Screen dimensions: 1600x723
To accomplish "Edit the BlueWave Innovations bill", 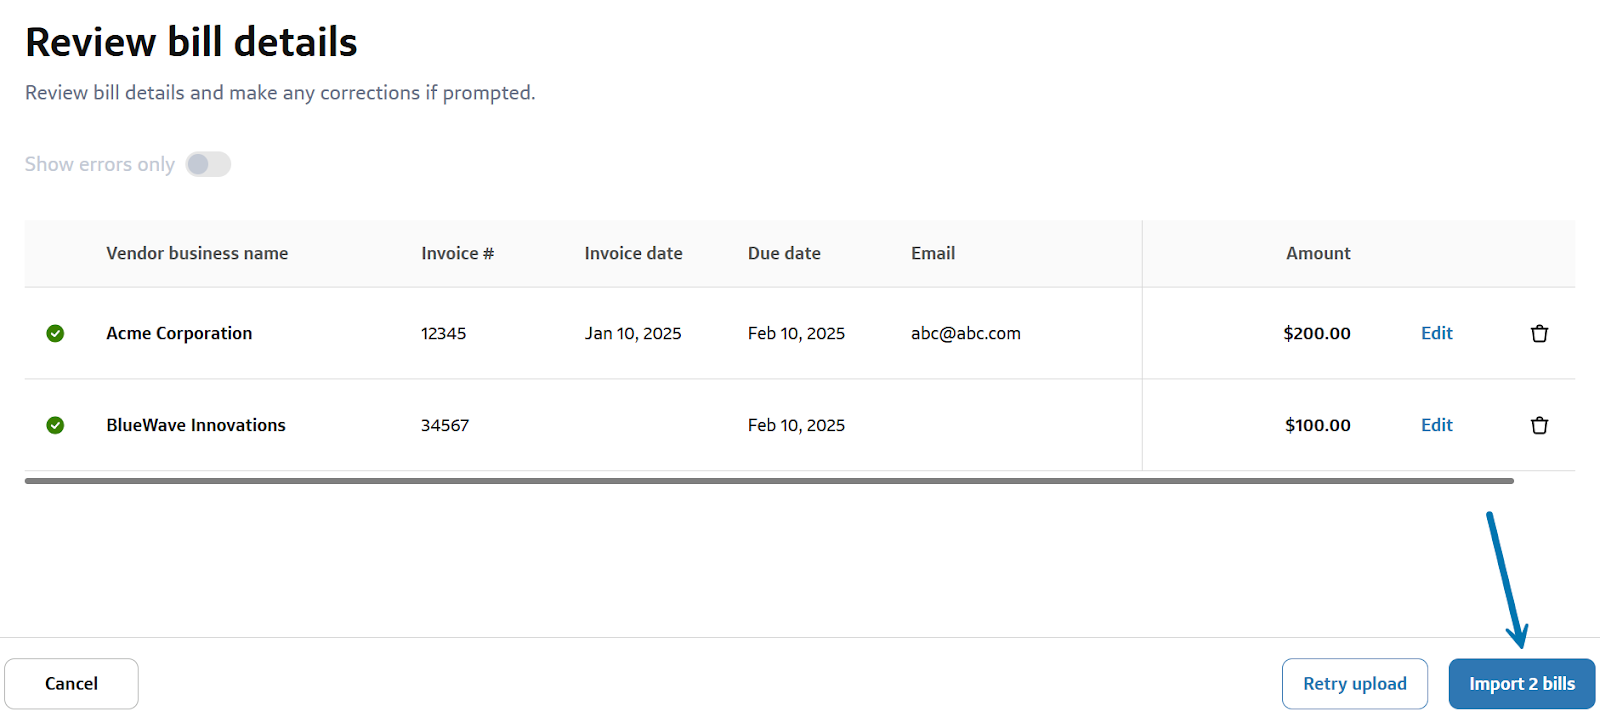I will point(1436,425).
